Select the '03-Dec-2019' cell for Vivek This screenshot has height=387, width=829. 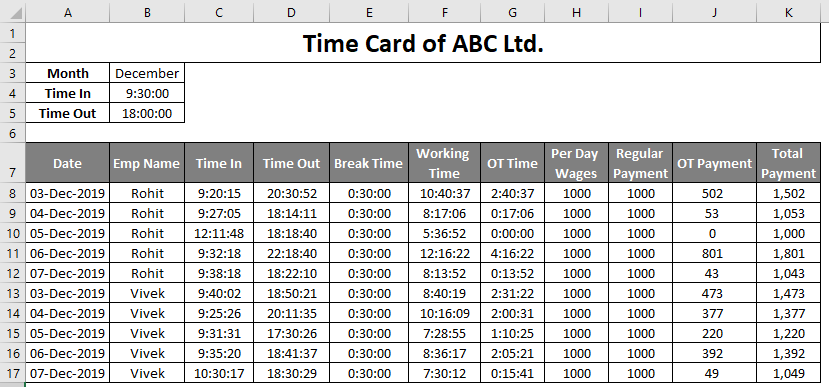[68, 293]
